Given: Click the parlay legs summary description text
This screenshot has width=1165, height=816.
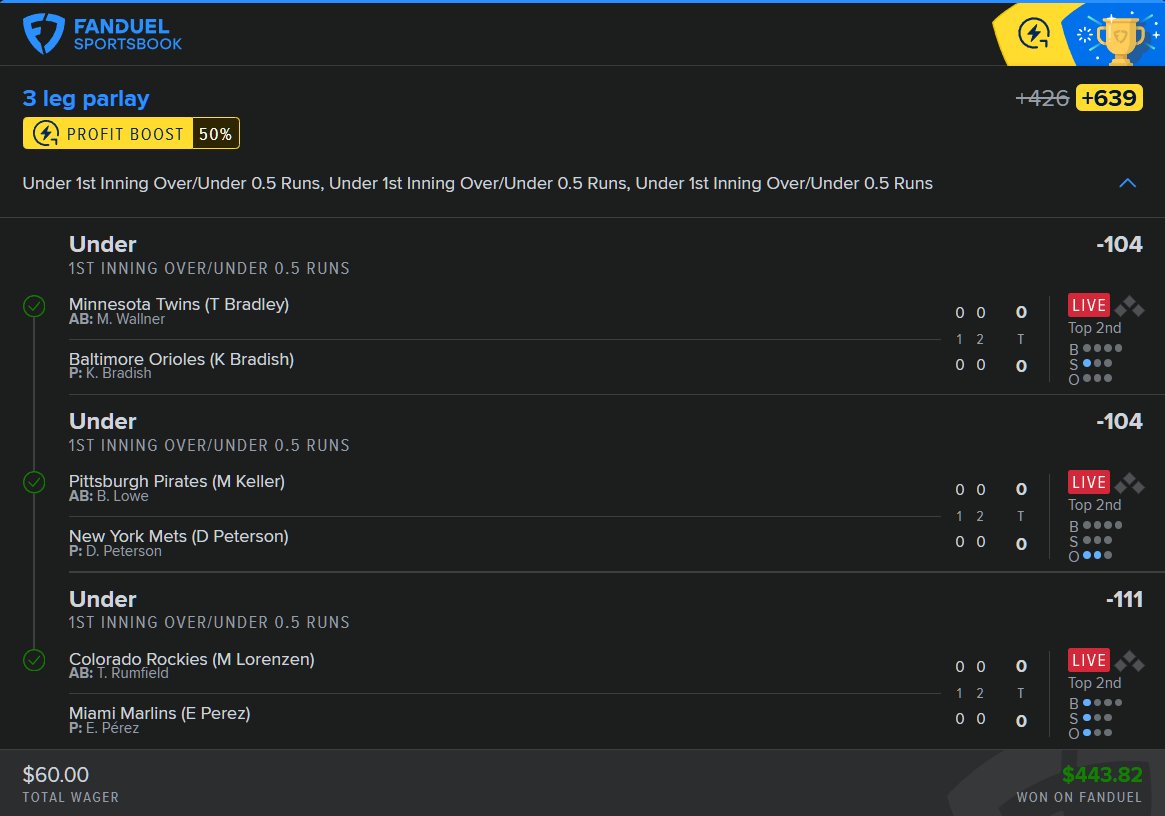Looking at the screenshot, I should 478,184.
